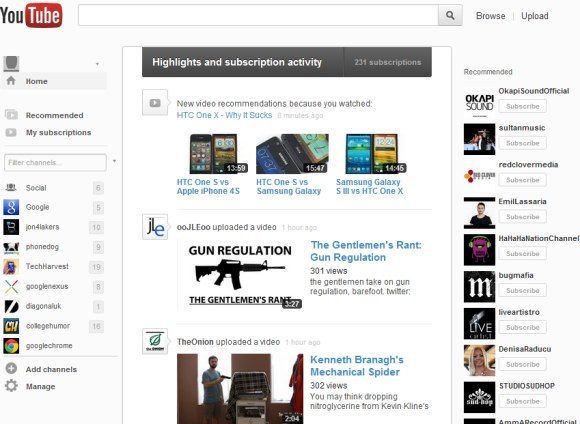Viewport: 580px width, 424px height.
Task: Go to My subscriptions
Action: click(x=58, y=132)
